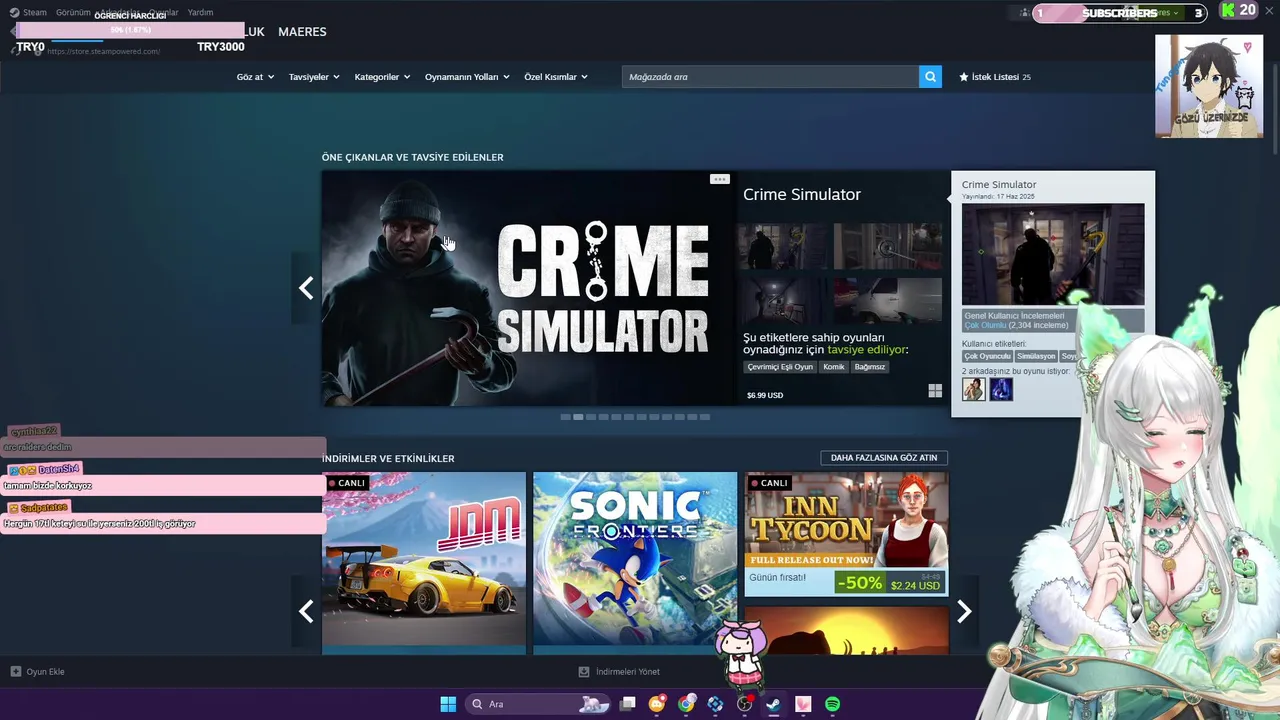This screenshot has height=720, width=1280.
Task: Open Windows Start menu
Action: tap(448, 704)
